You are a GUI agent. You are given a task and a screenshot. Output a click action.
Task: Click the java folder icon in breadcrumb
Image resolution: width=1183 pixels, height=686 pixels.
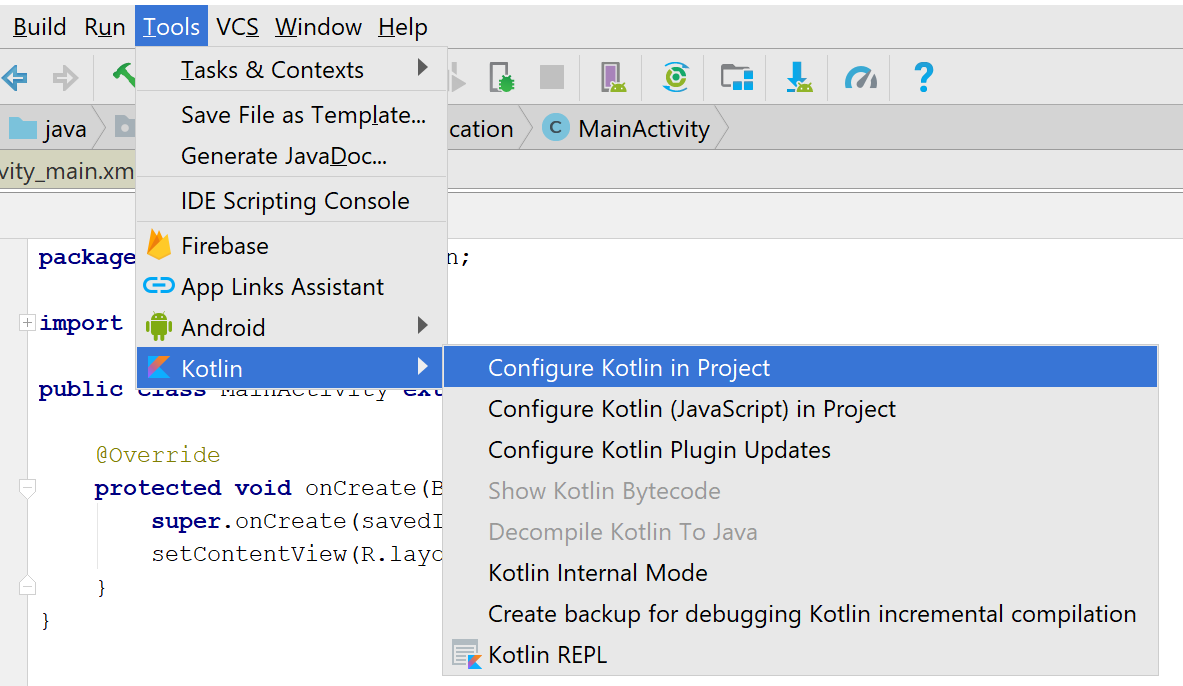point(23,128)
